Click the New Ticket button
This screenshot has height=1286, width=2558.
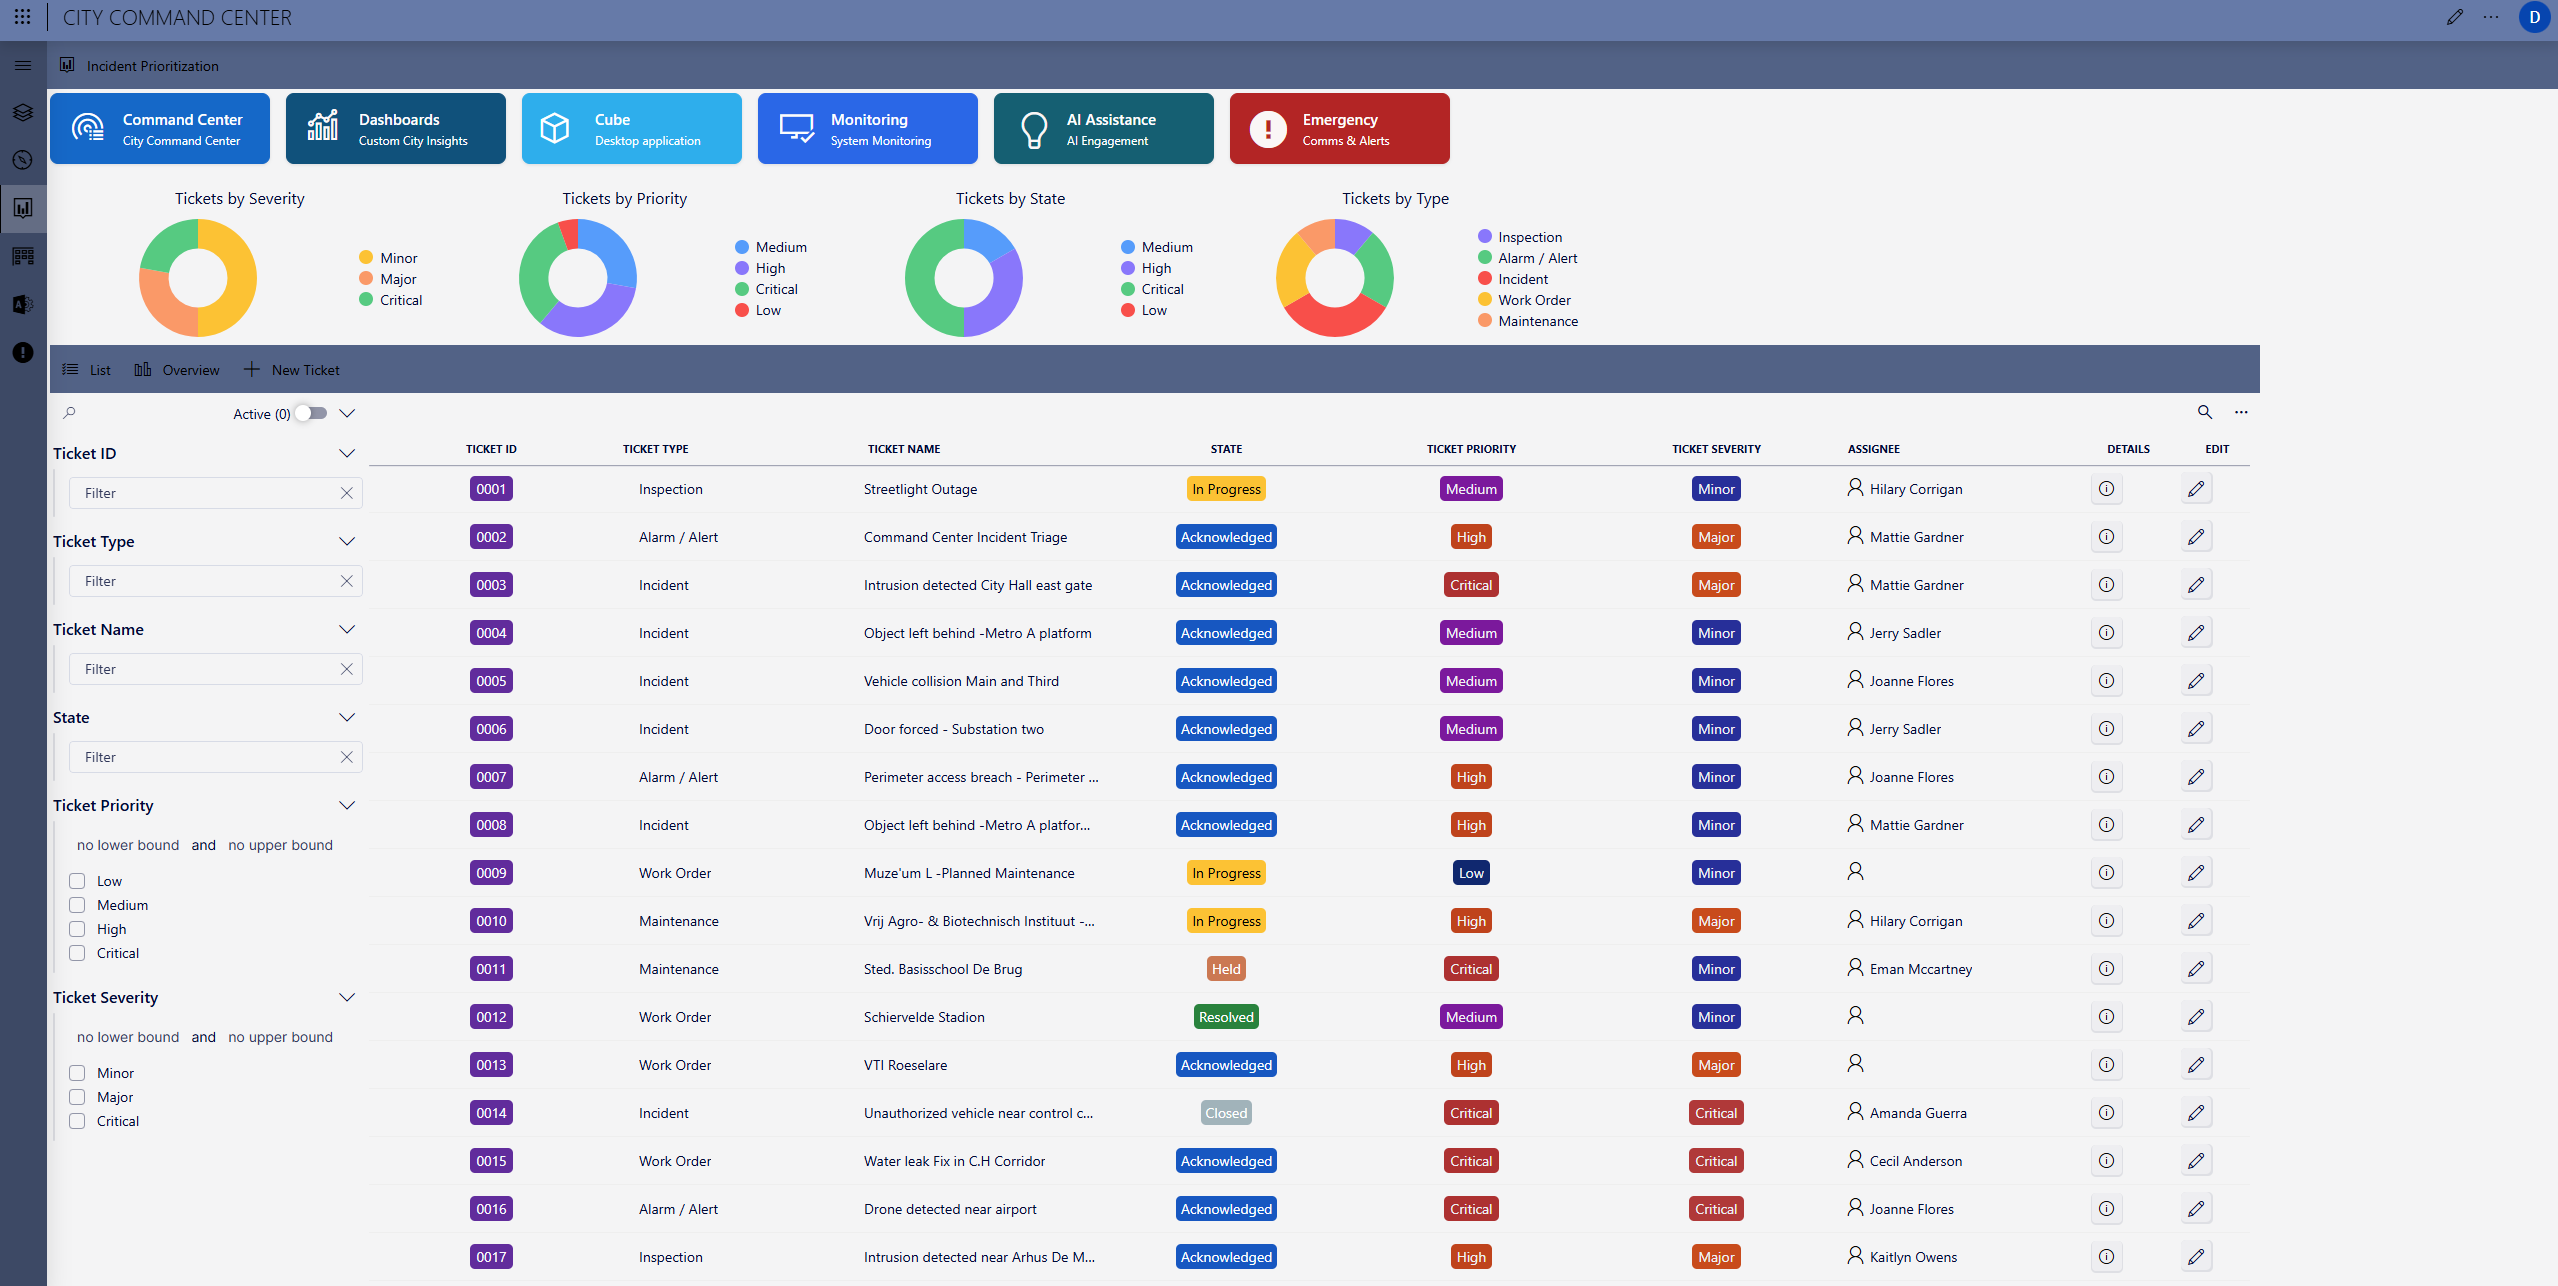[x=292, y=370]
